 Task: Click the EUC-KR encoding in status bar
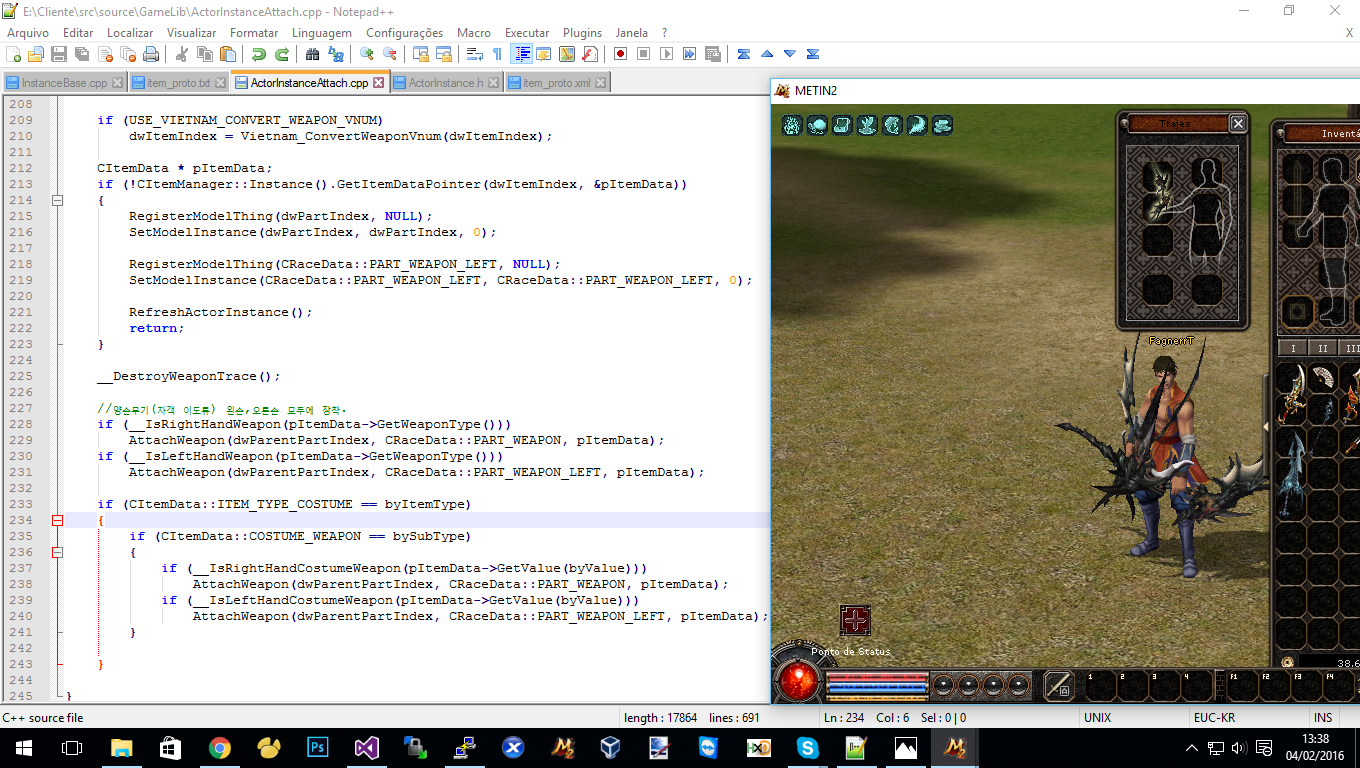tap(1214, 718)
